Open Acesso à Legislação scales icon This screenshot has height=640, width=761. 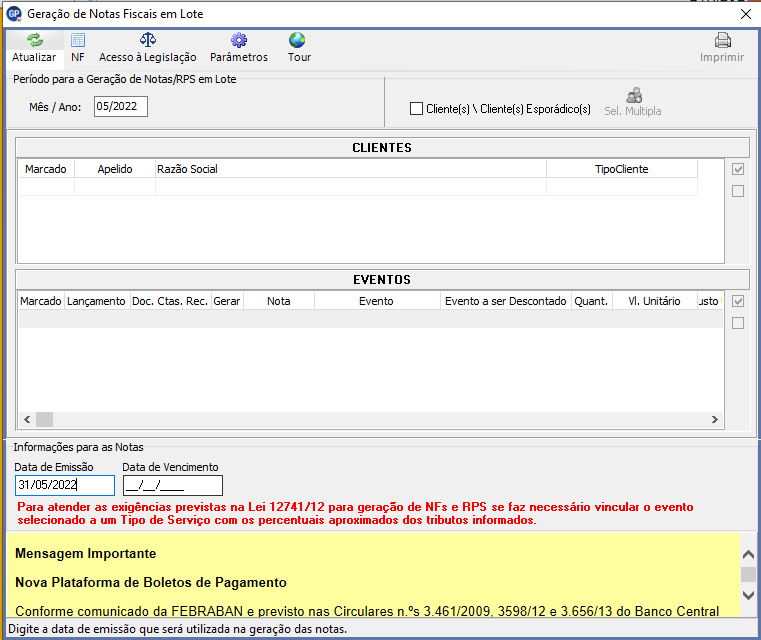pyautogui.click(x=148, y=41)
